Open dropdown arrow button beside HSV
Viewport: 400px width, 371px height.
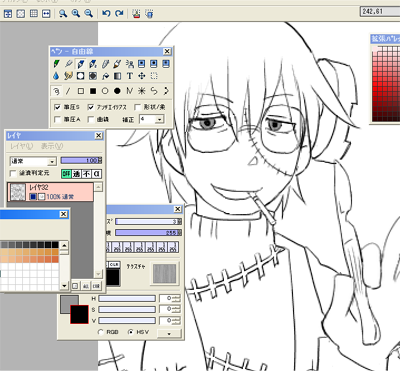click(169, 333)
